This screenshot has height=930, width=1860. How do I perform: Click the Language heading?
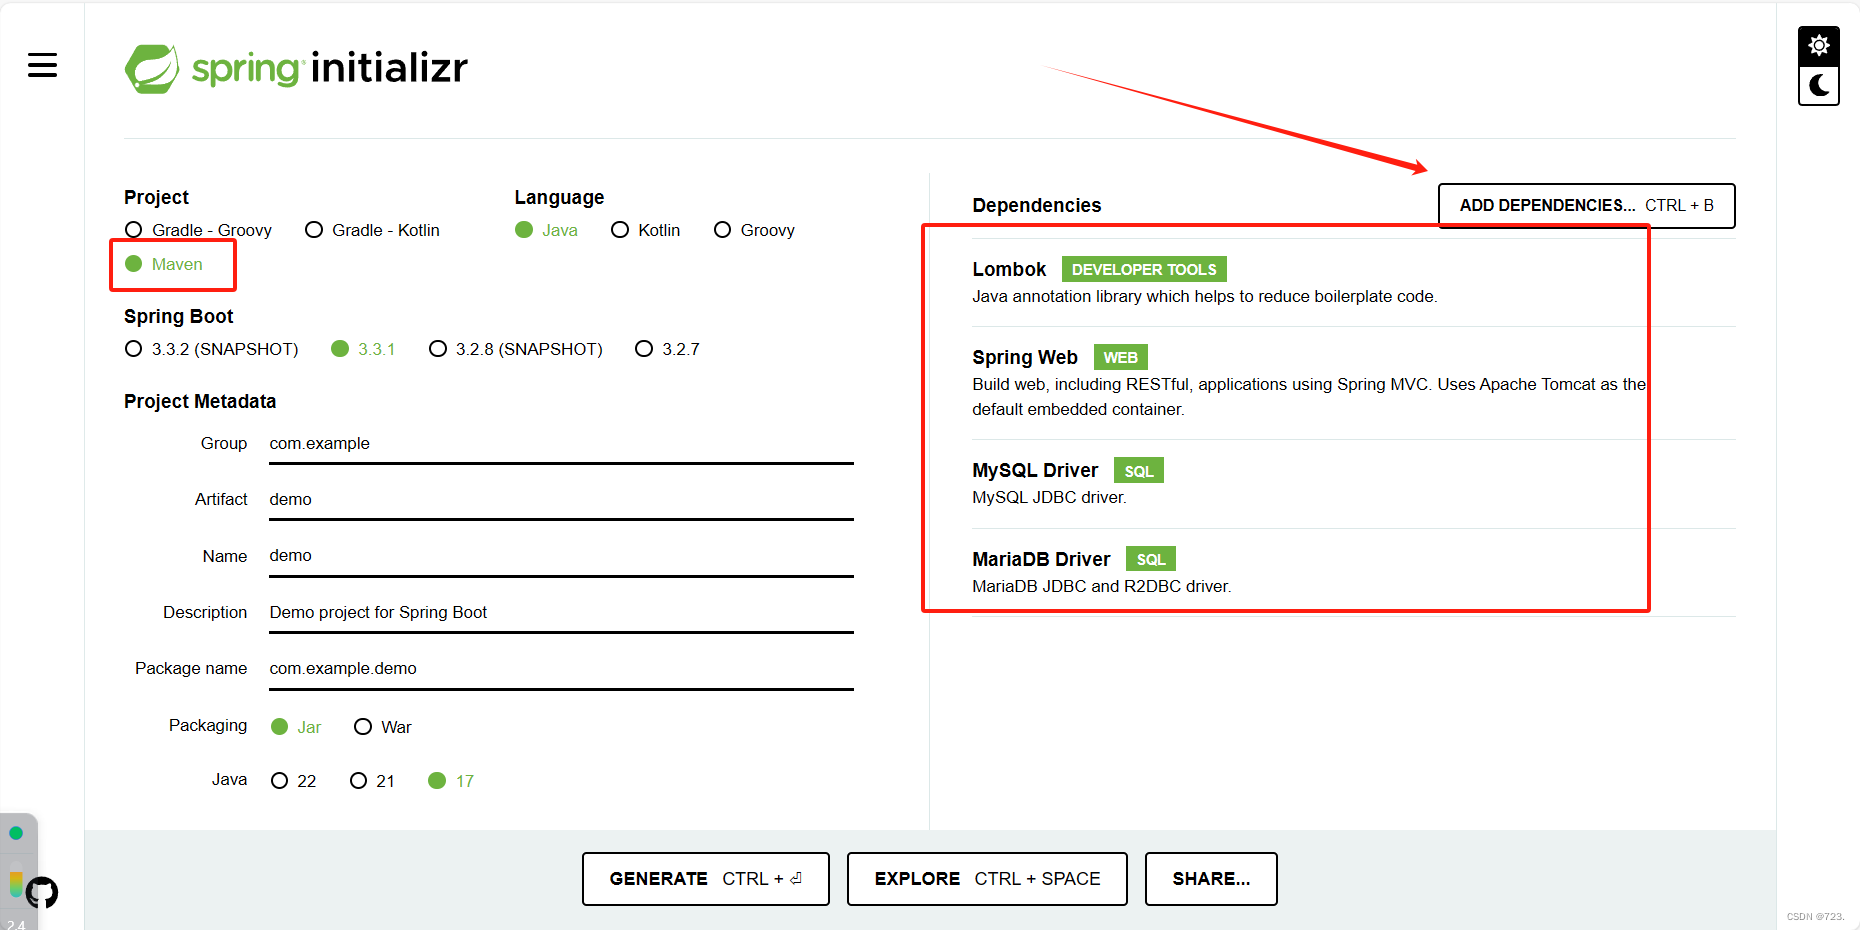pyautogui.click(x=559, y=198)
